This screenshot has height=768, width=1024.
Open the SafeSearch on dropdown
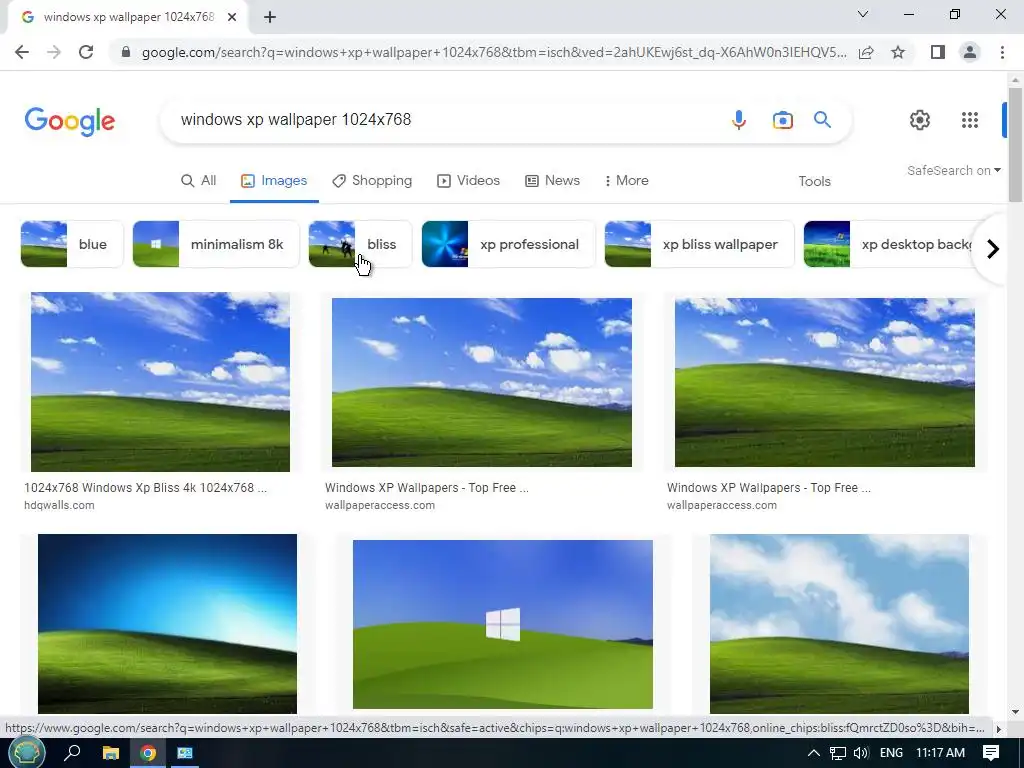(953, 170)
